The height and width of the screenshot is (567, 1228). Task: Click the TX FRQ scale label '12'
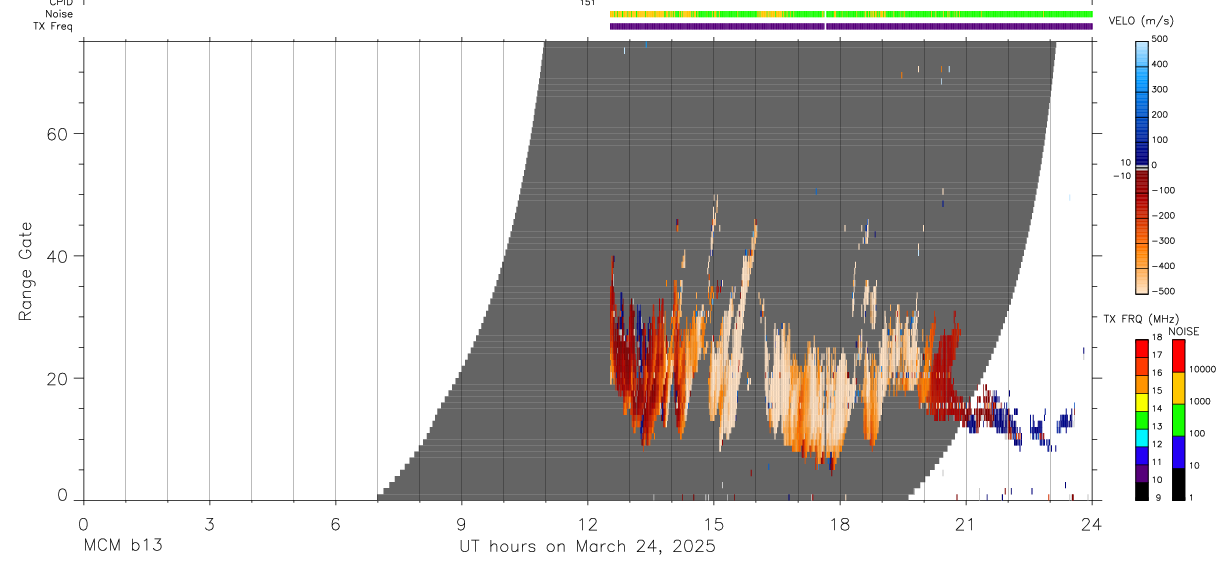(1156, 444)
